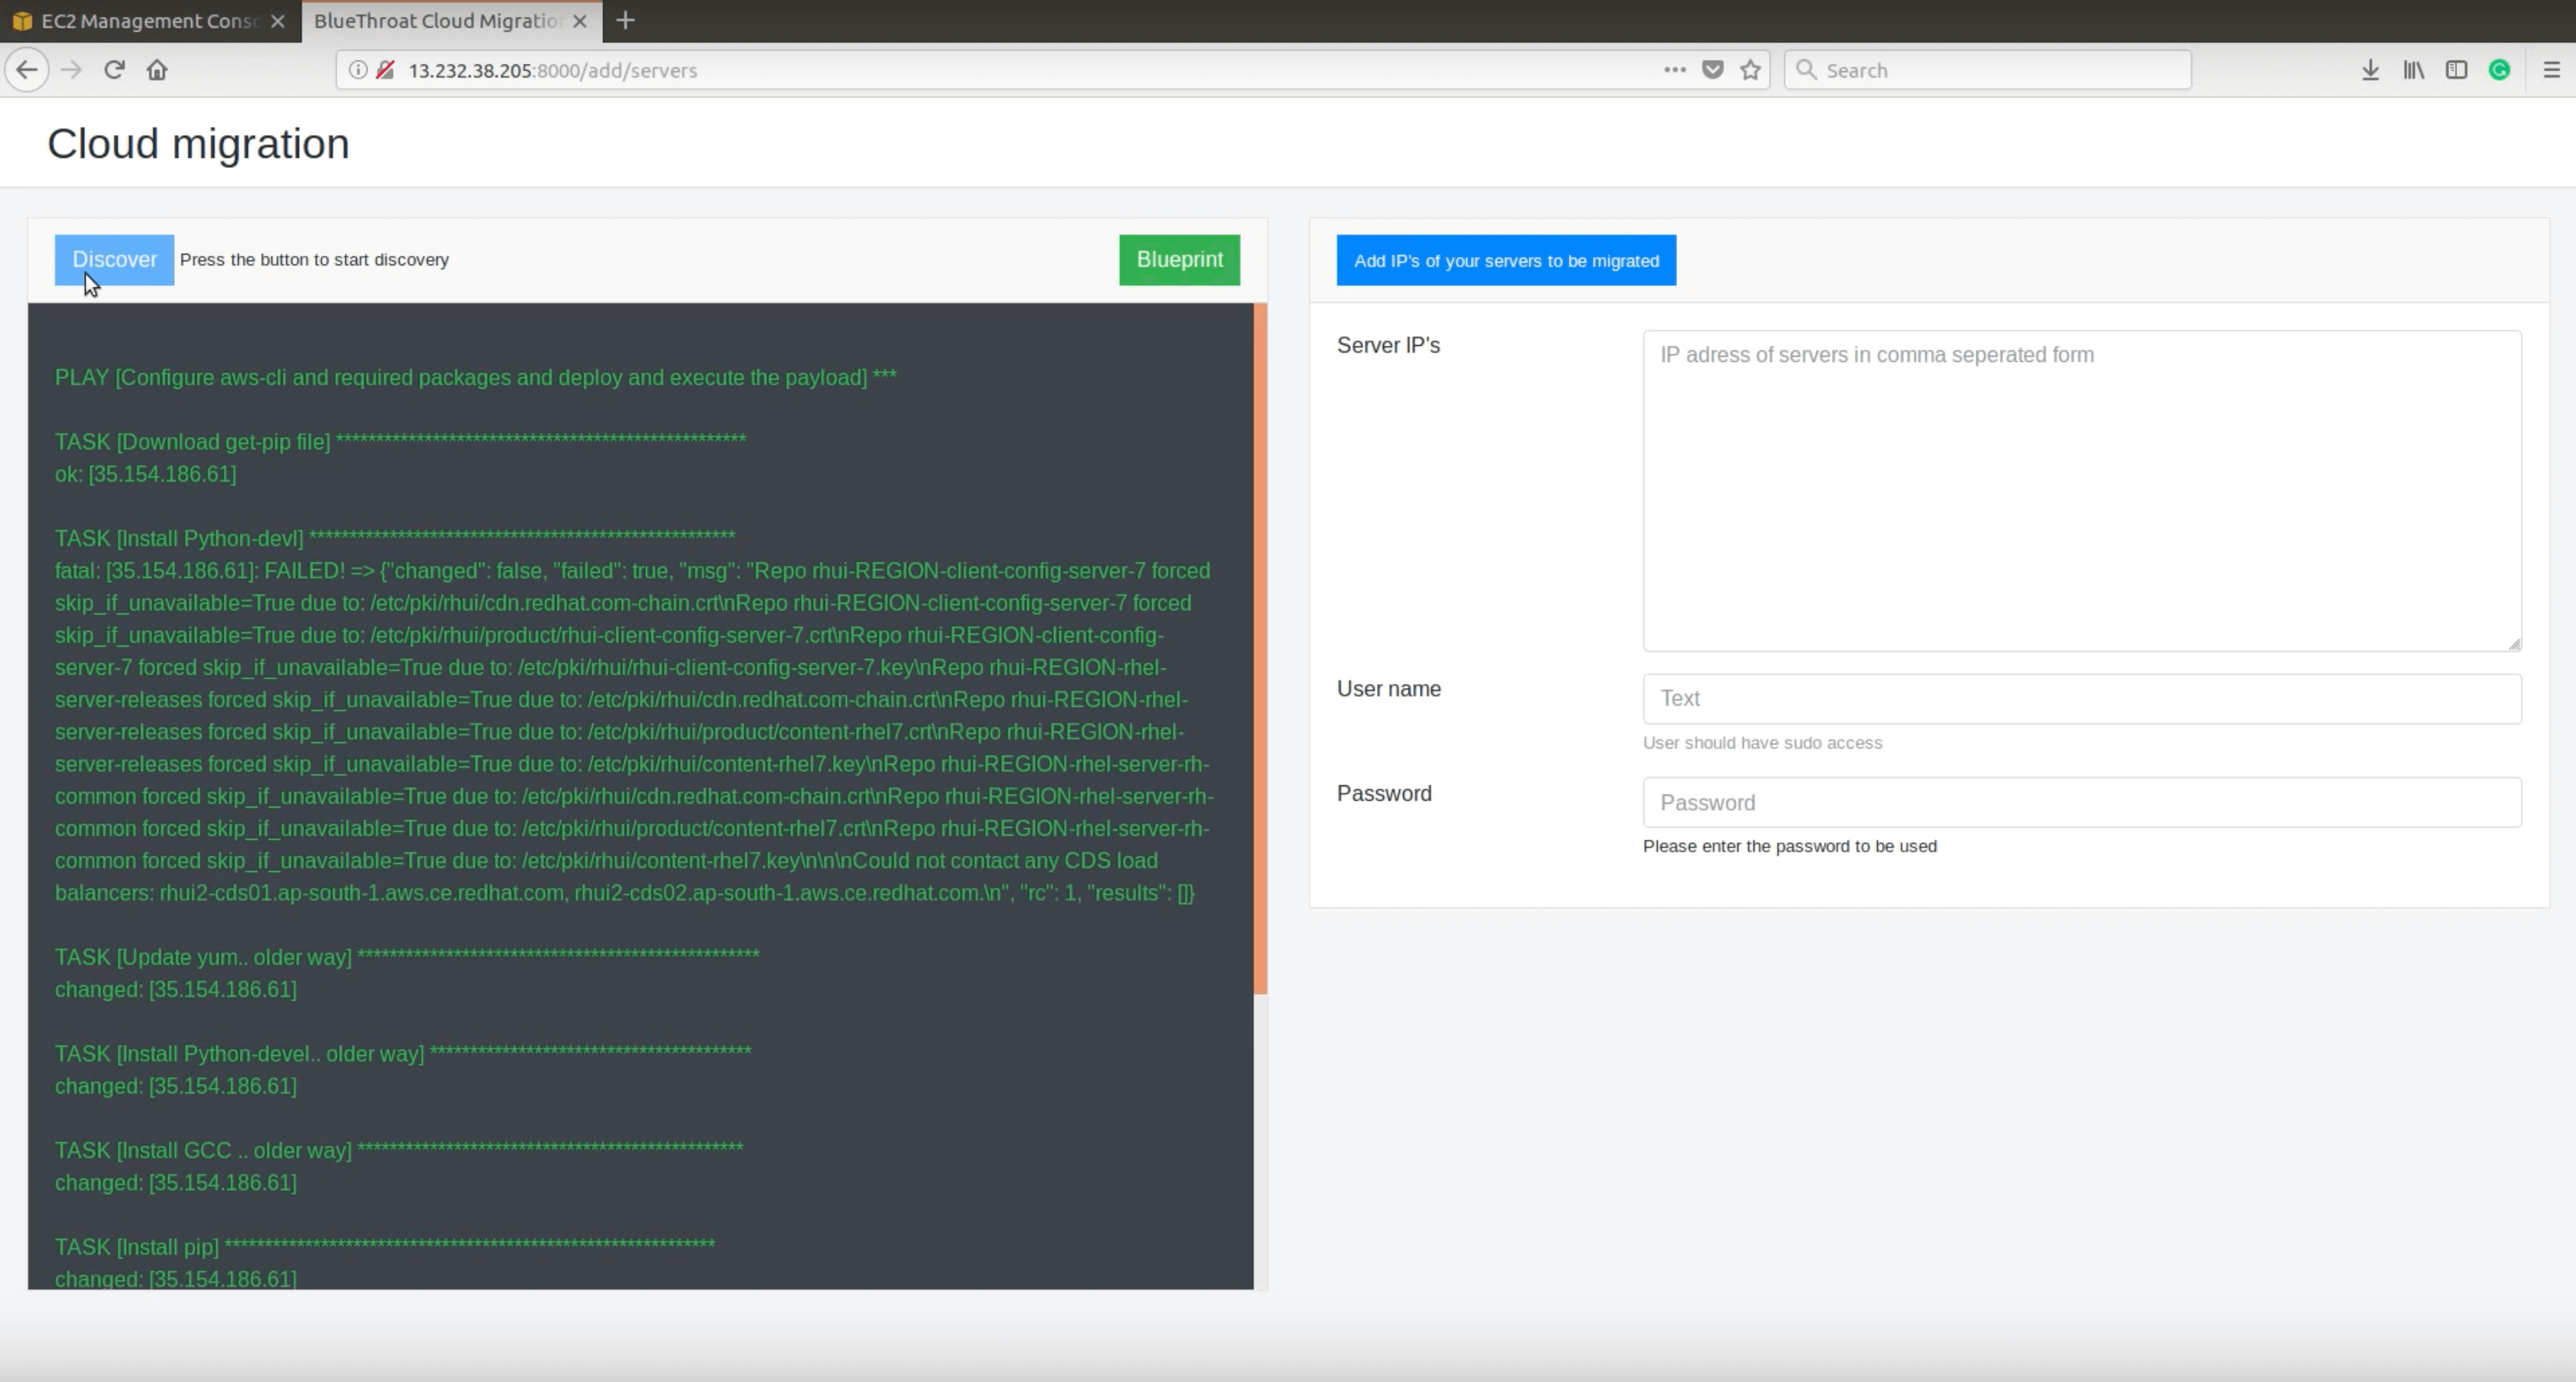
Task: Open the Downloads panel
Action: [x=2370, y=70]
